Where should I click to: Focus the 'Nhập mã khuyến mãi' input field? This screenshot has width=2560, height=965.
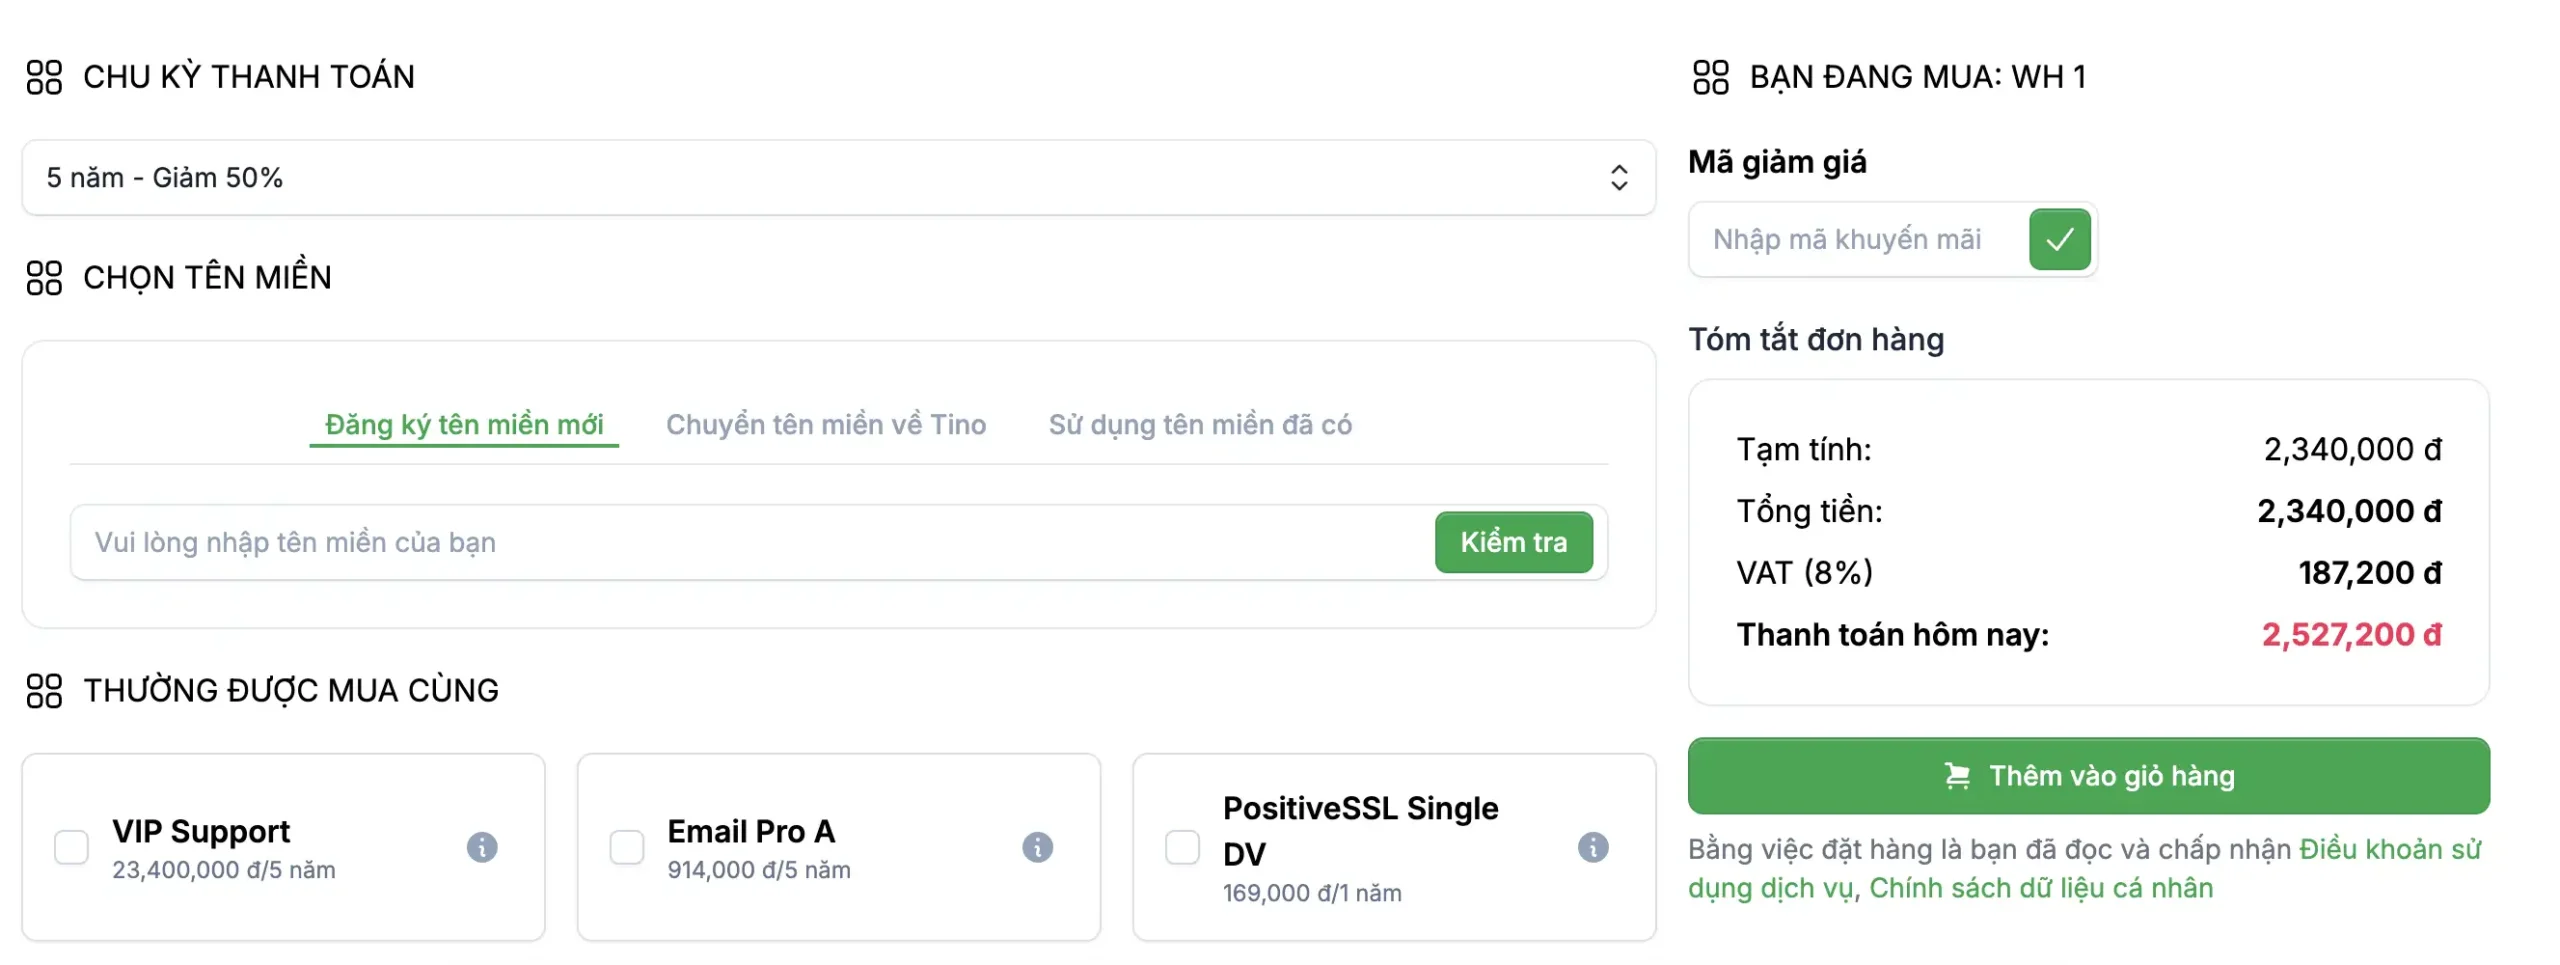1859,239
